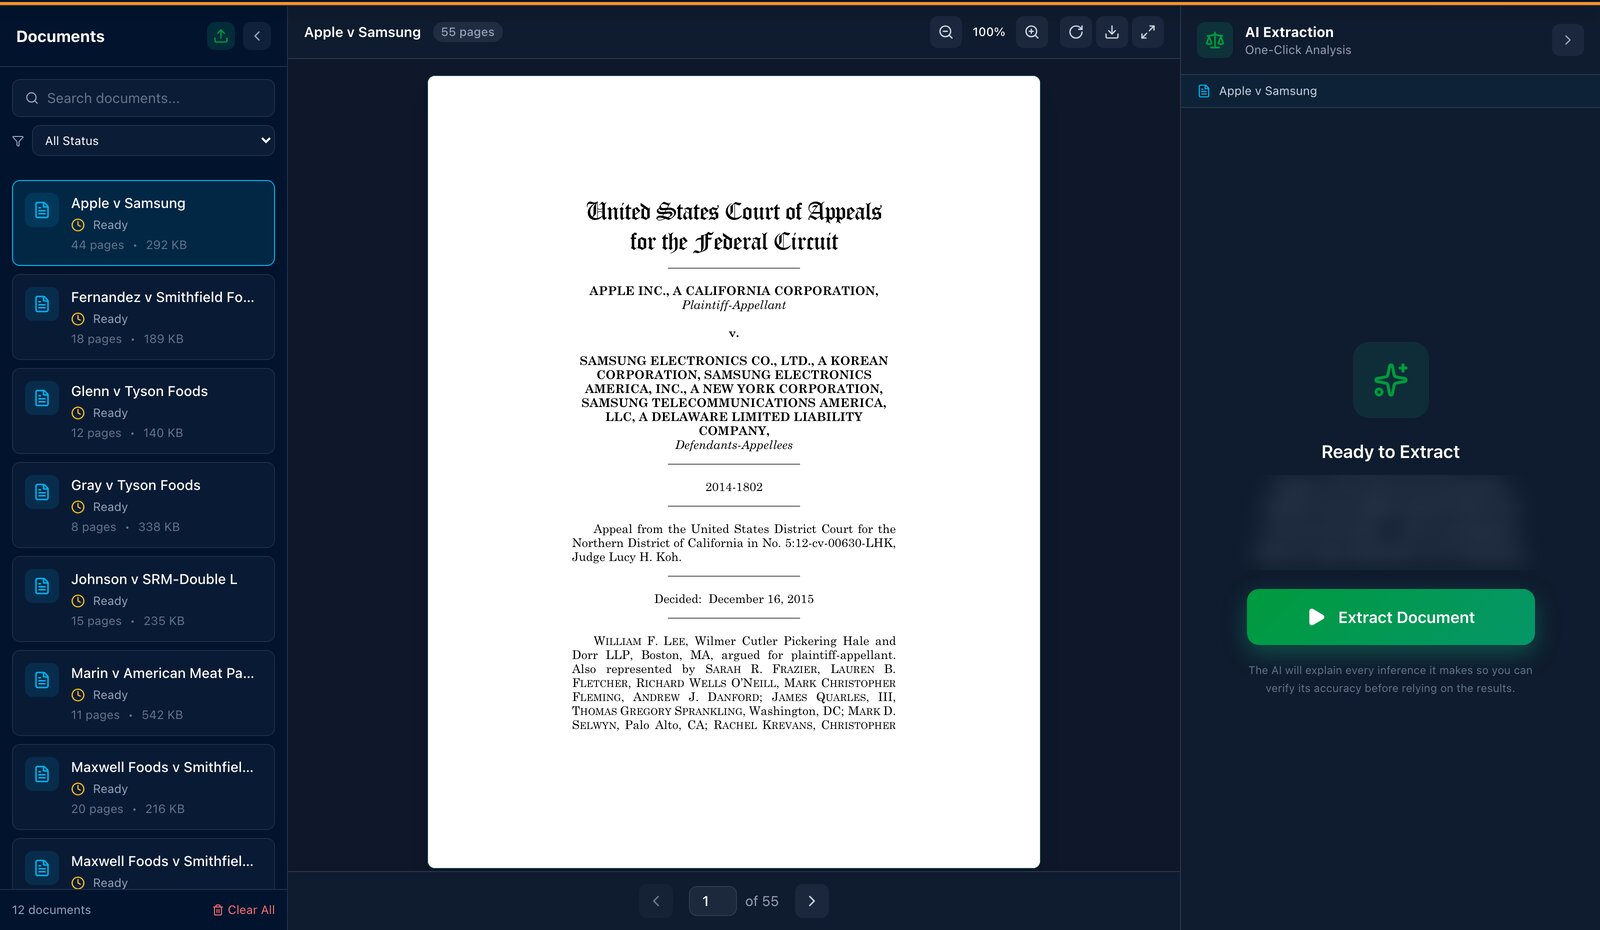Click file icon of Glenn v Tyson Foods
Viewport: 1600px width, 930px height.
click(42, 398)
